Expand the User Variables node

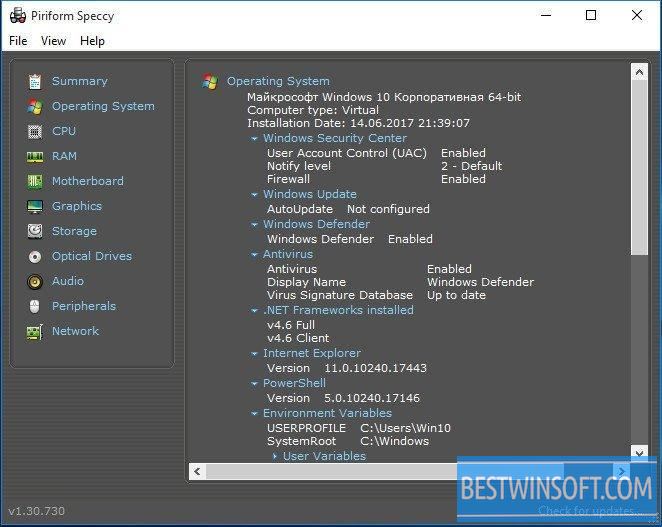(275, 456)
